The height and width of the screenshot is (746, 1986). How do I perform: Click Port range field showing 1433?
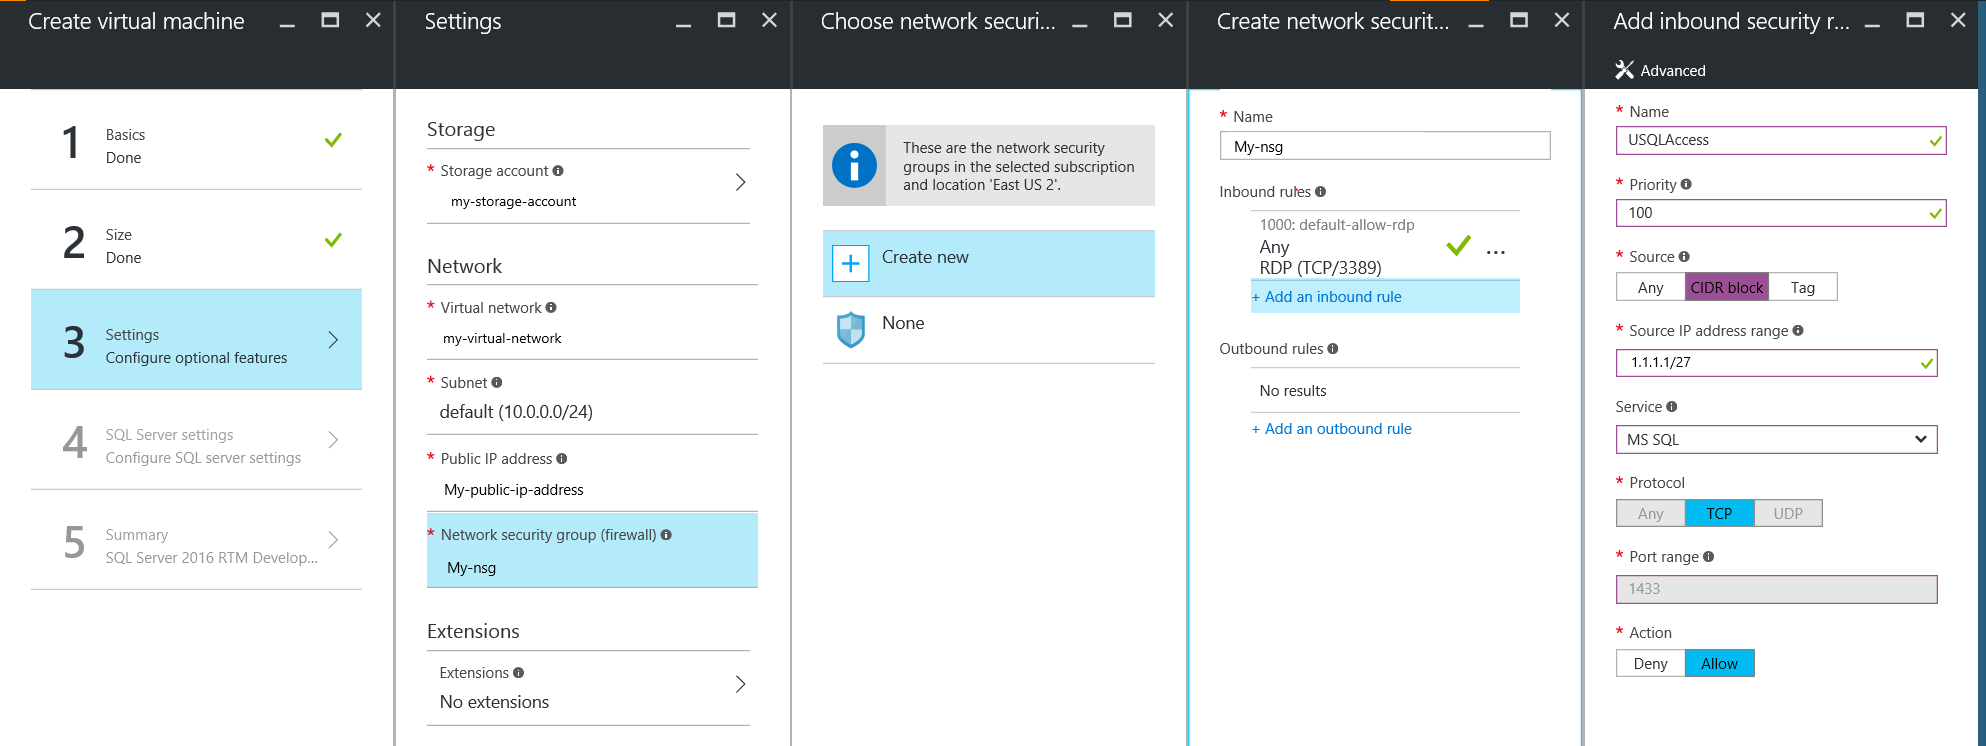click(1776, 589)
